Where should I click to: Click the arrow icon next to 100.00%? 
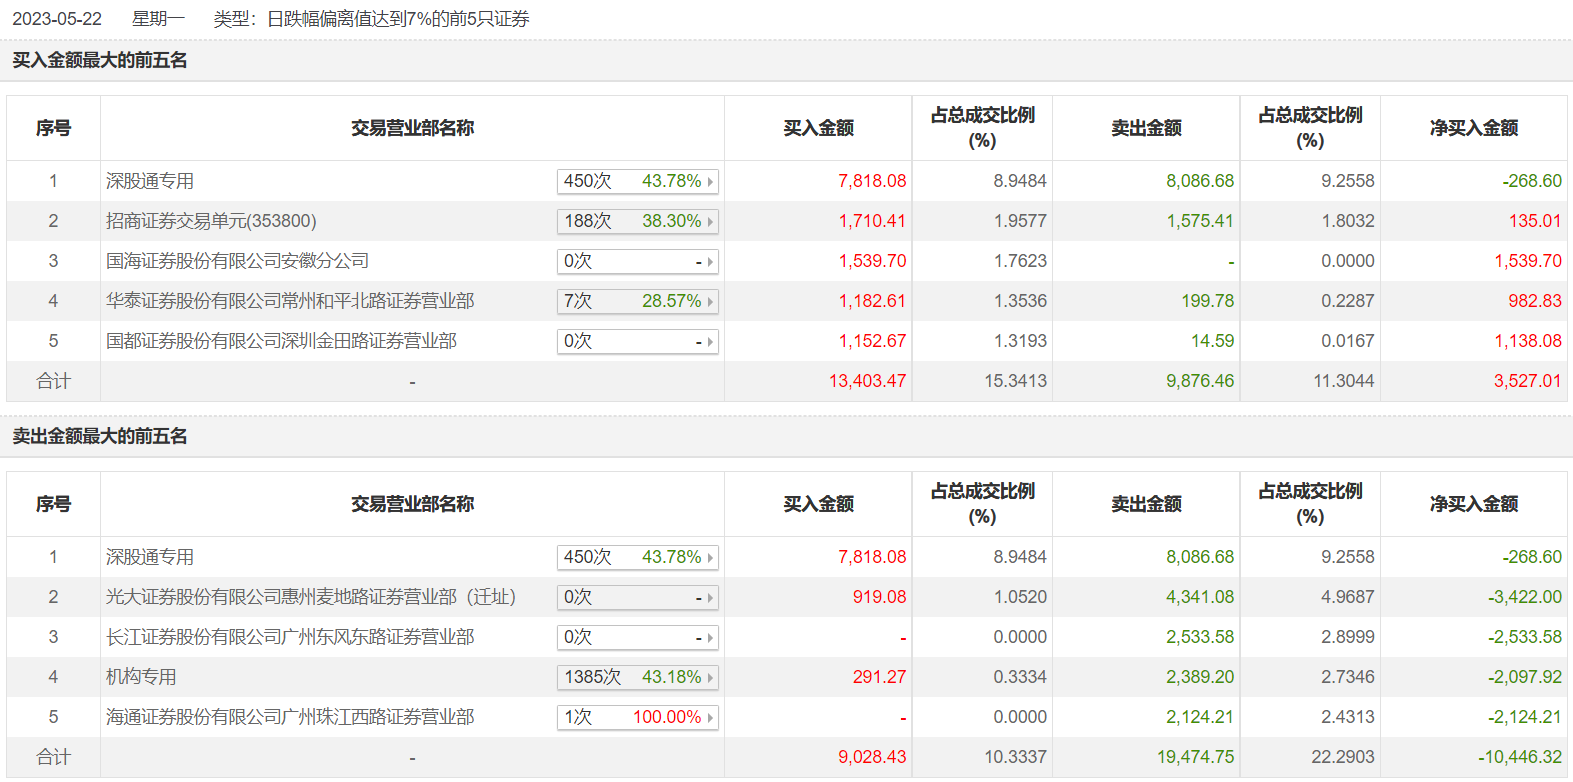[710, 718]
